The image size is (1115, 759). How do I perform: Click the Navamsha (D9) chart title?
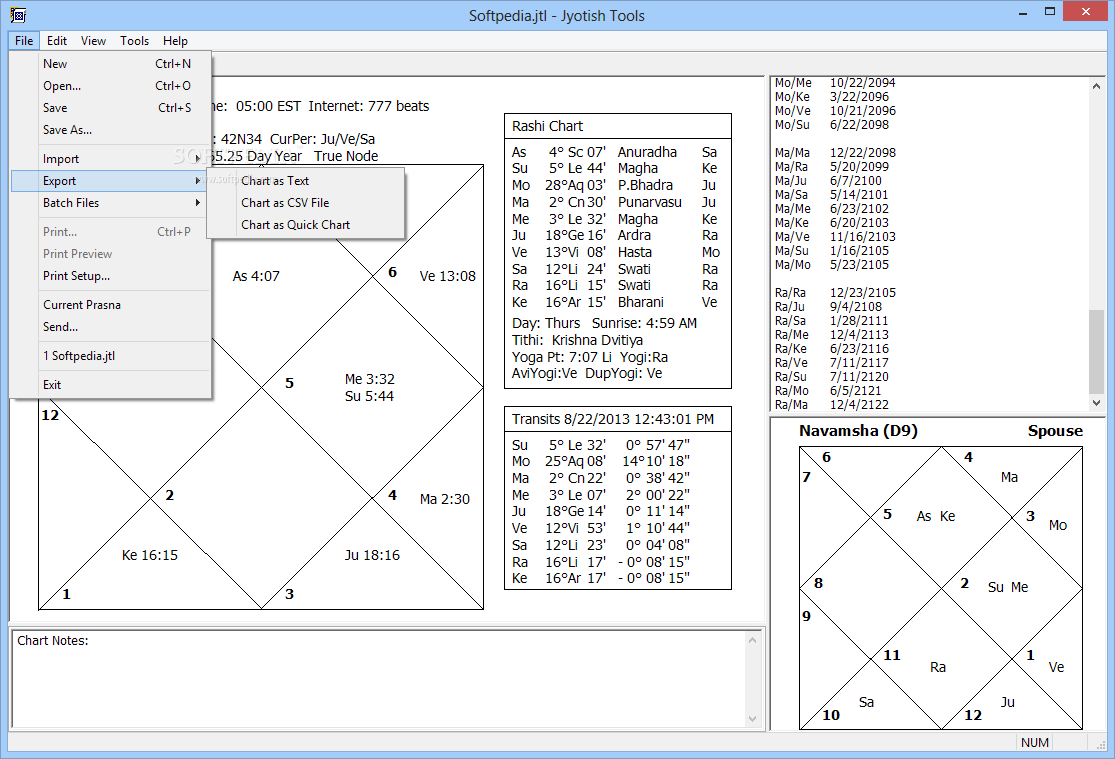click(x=858, y=430)
